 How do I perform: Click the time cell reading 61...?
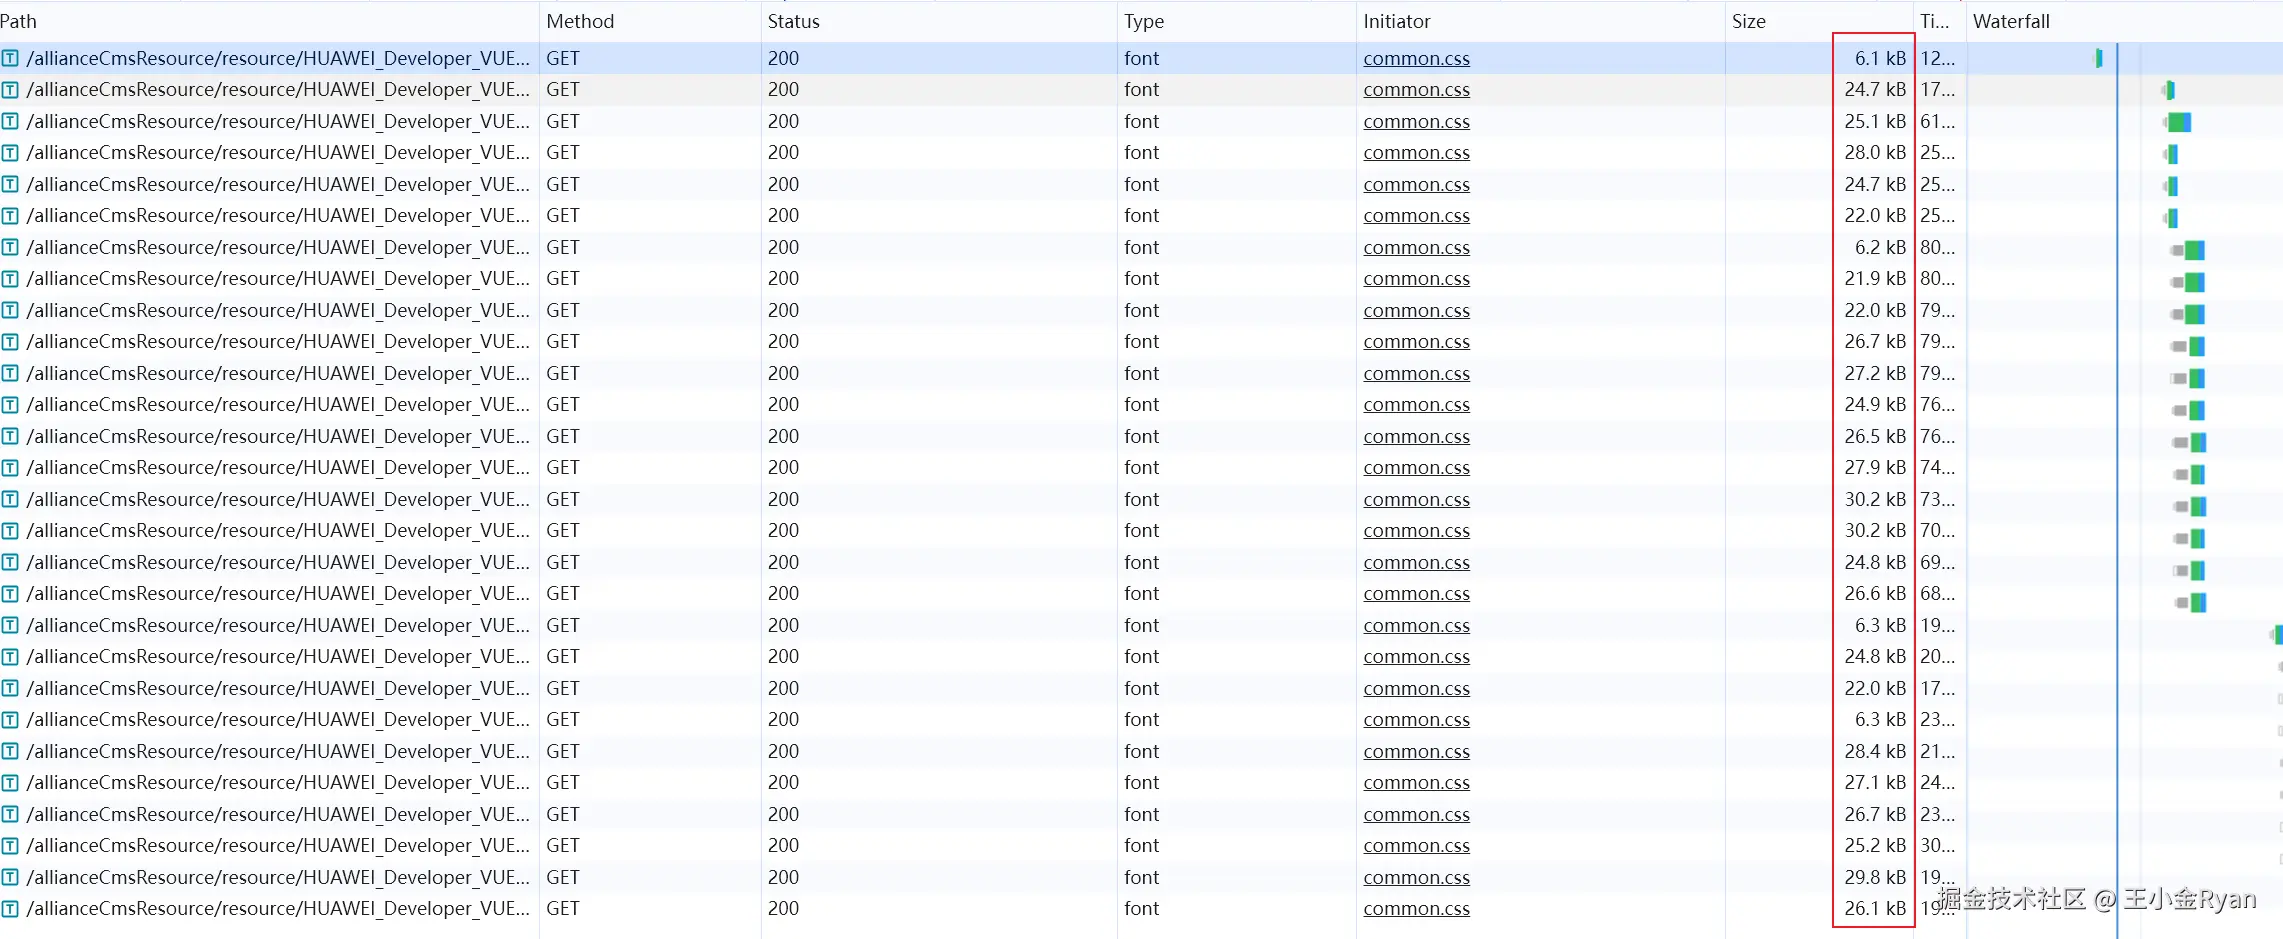click(x=1937, y=121)
